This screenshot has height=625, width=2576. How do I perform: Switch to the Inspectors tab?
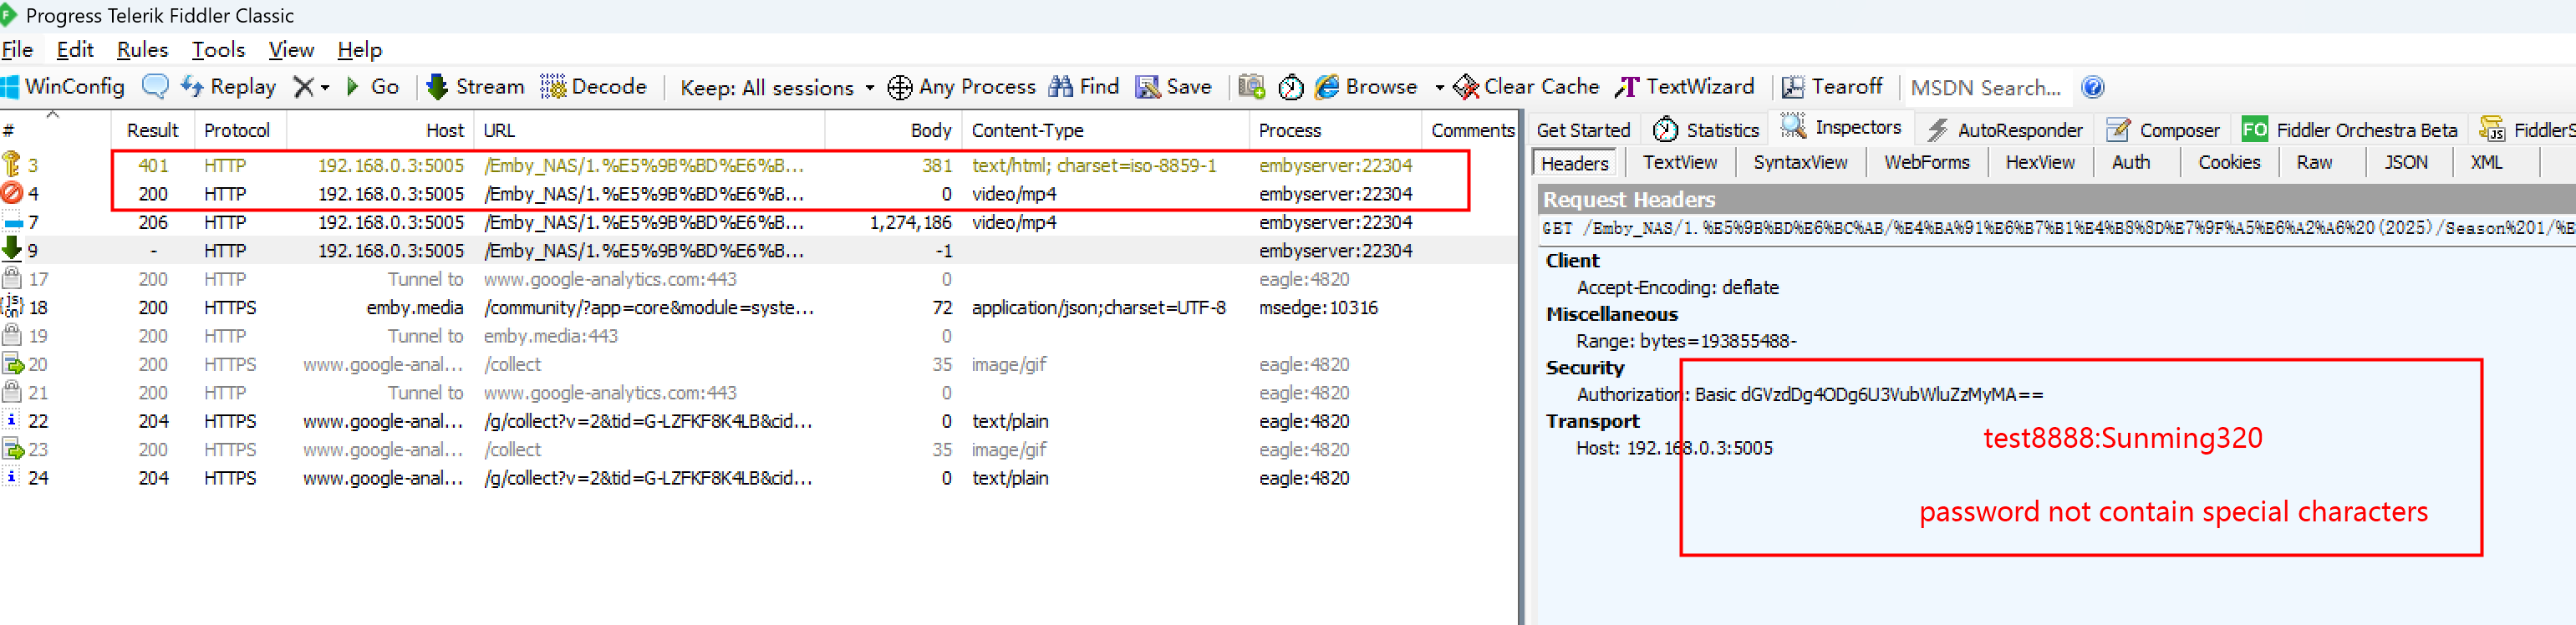coord(1841,127)
